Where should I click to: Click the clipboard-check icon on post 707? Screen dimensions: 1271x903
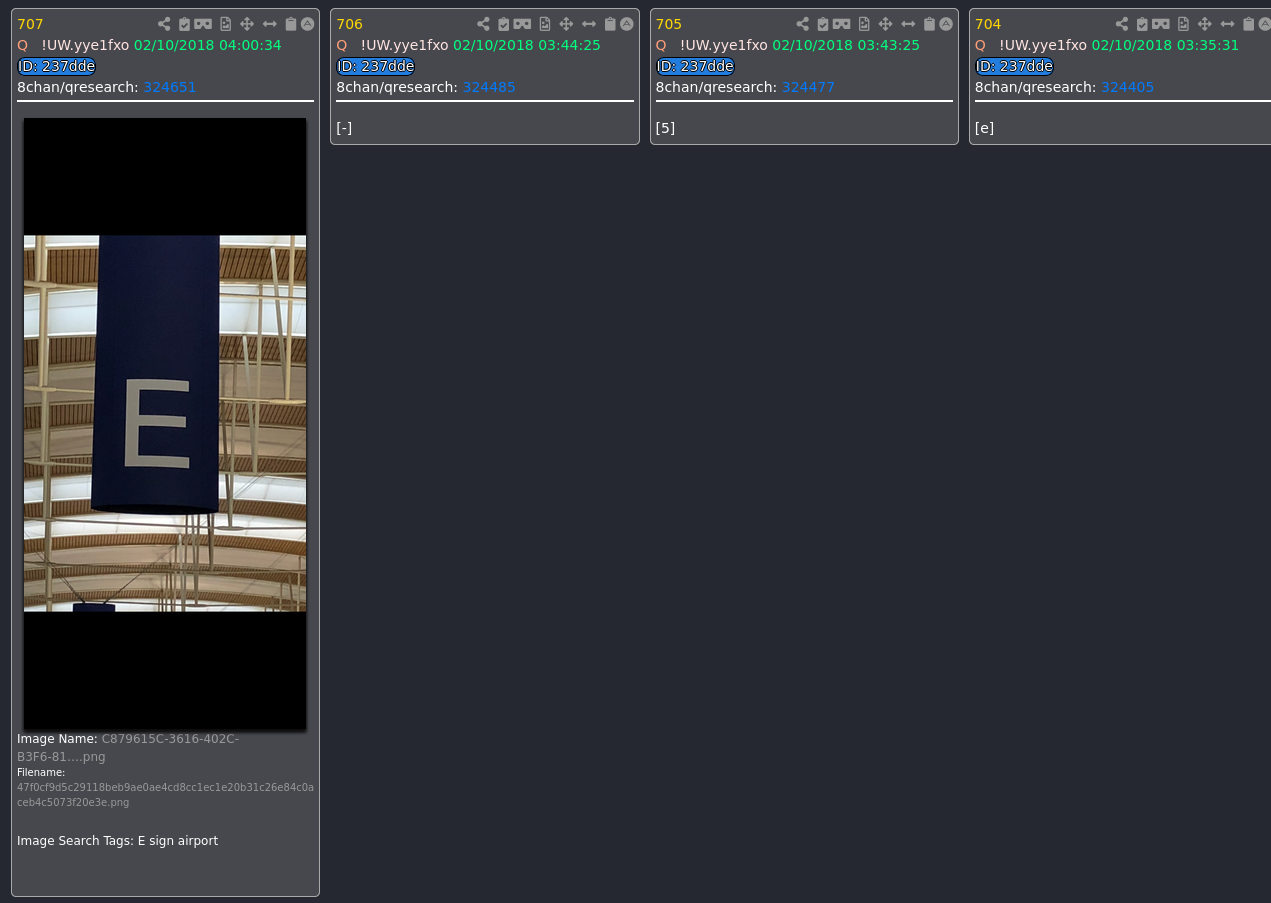(x=184, y=24)
